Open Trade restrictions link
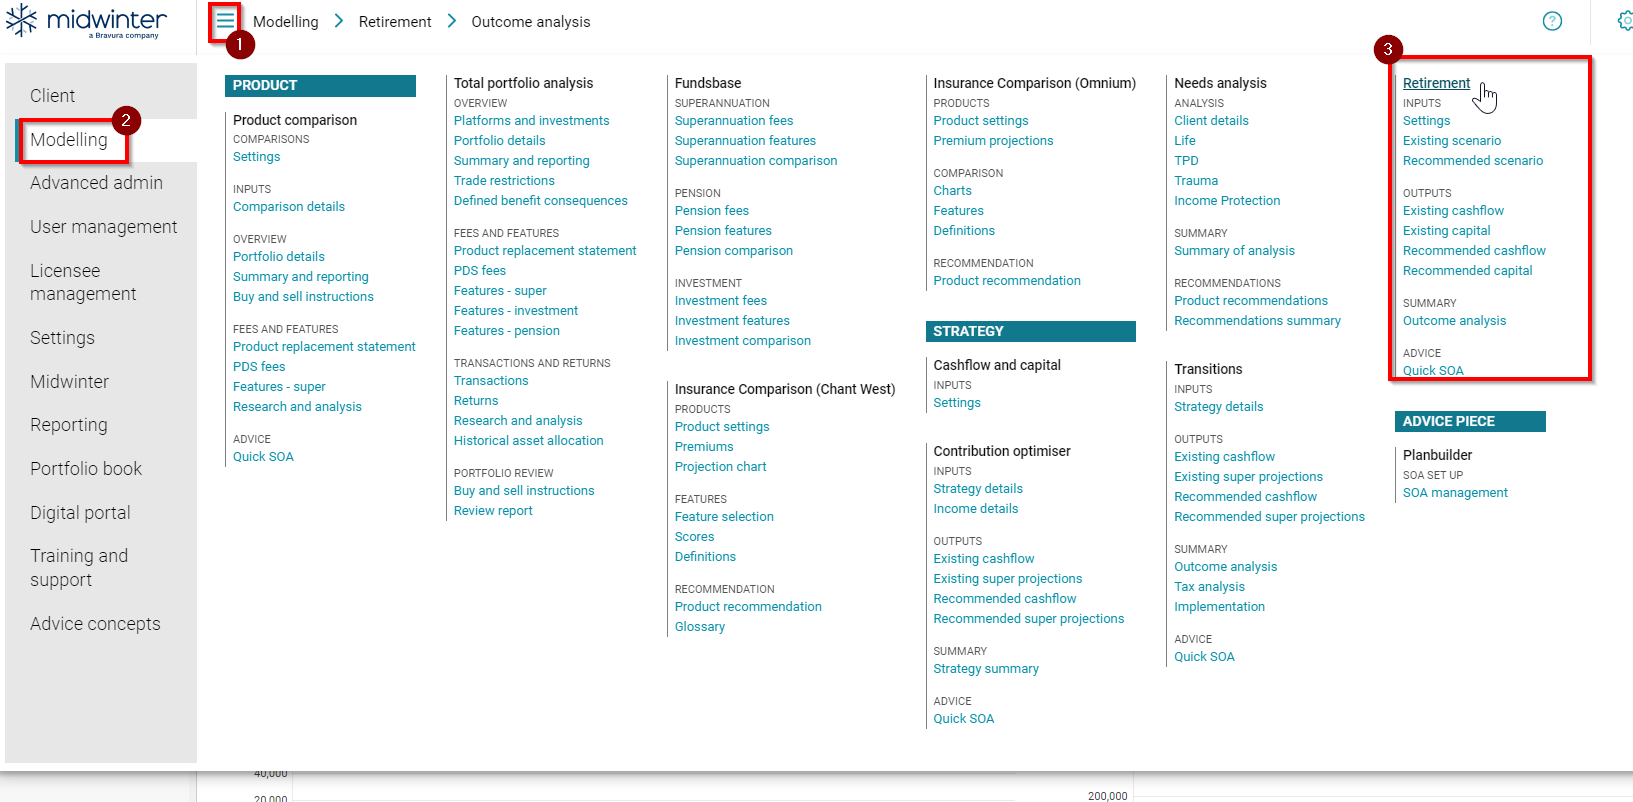This screenshot has width=1633, height=802. click(x=504, y=181)
